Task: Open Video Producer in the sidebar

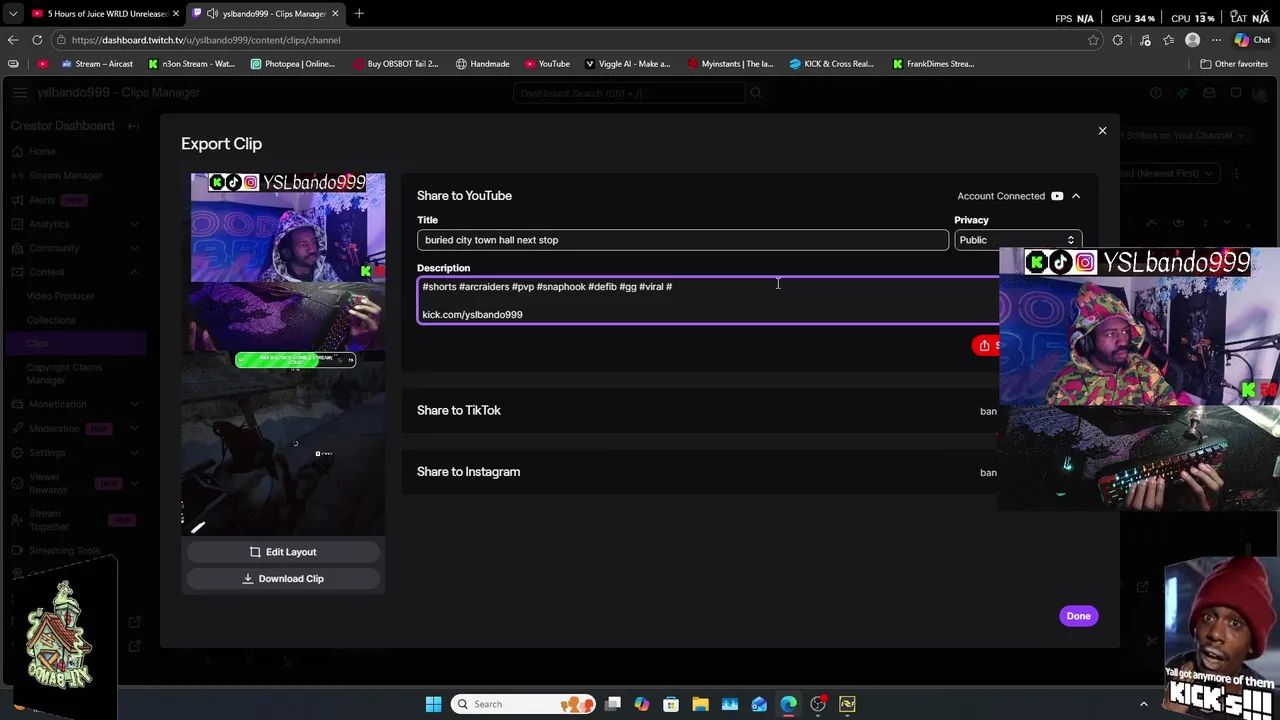Action: click(61, 296)
